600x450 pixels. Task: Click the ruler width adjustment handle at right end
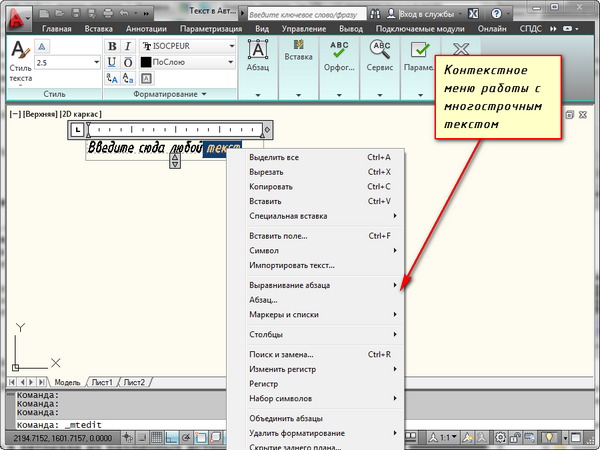267,130
